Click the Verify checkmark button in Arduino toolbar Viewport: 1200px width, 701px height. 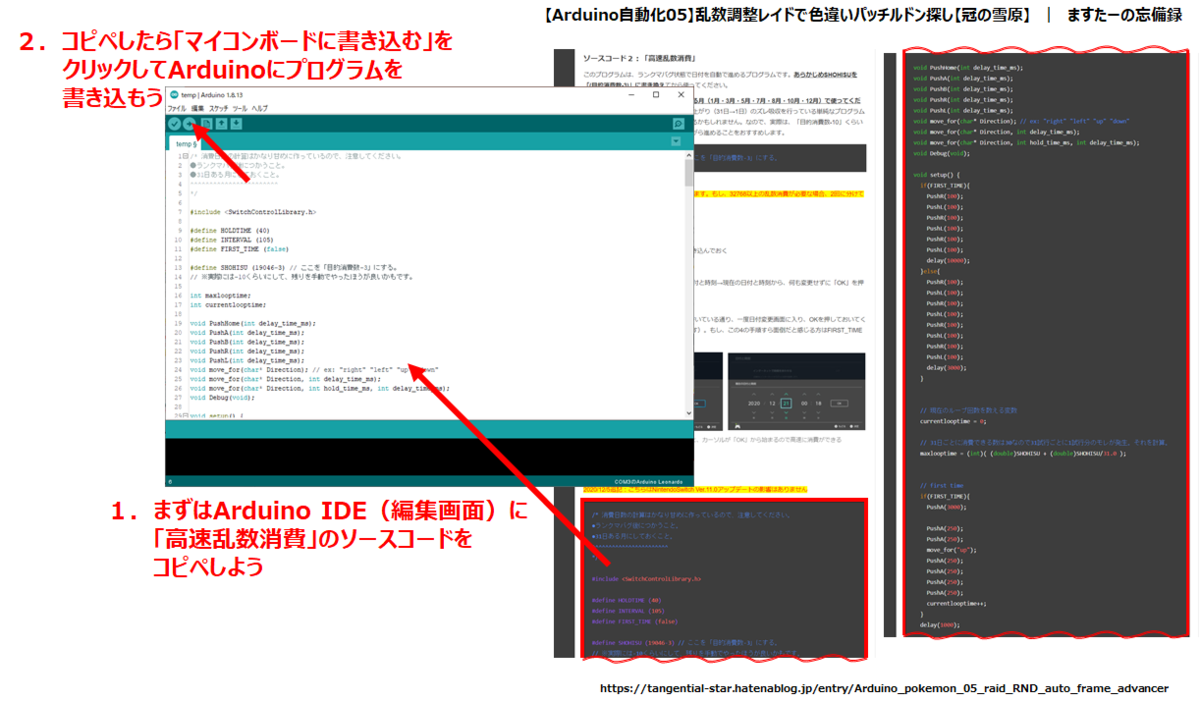tap(175, 123)
